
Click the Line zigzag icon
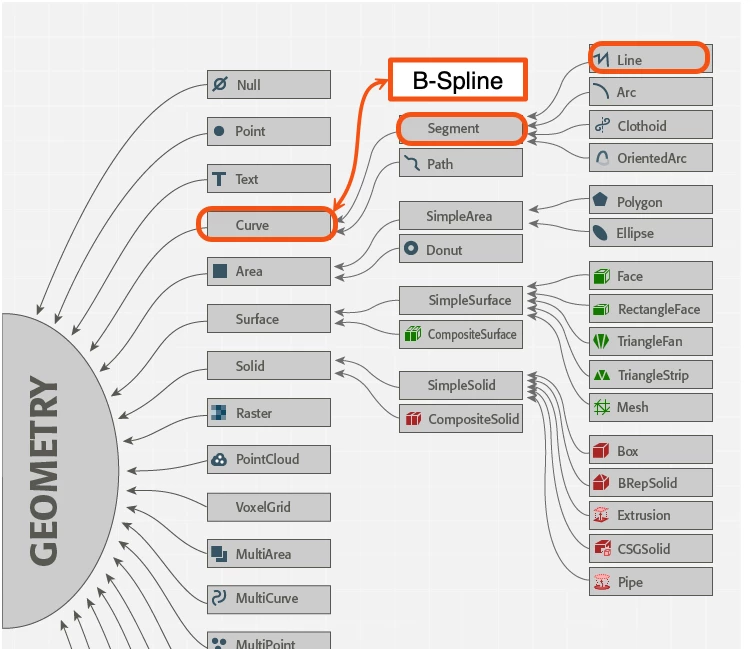click(x=601, y=59)
